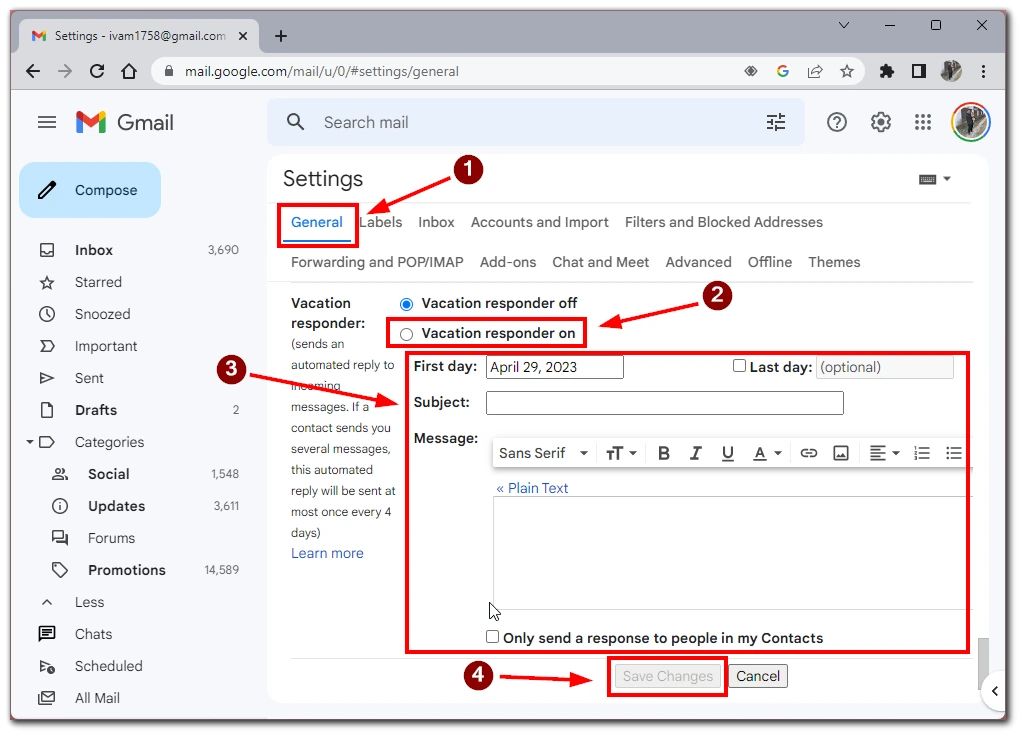Open Filters and Blocked Addresses tab

724,222
